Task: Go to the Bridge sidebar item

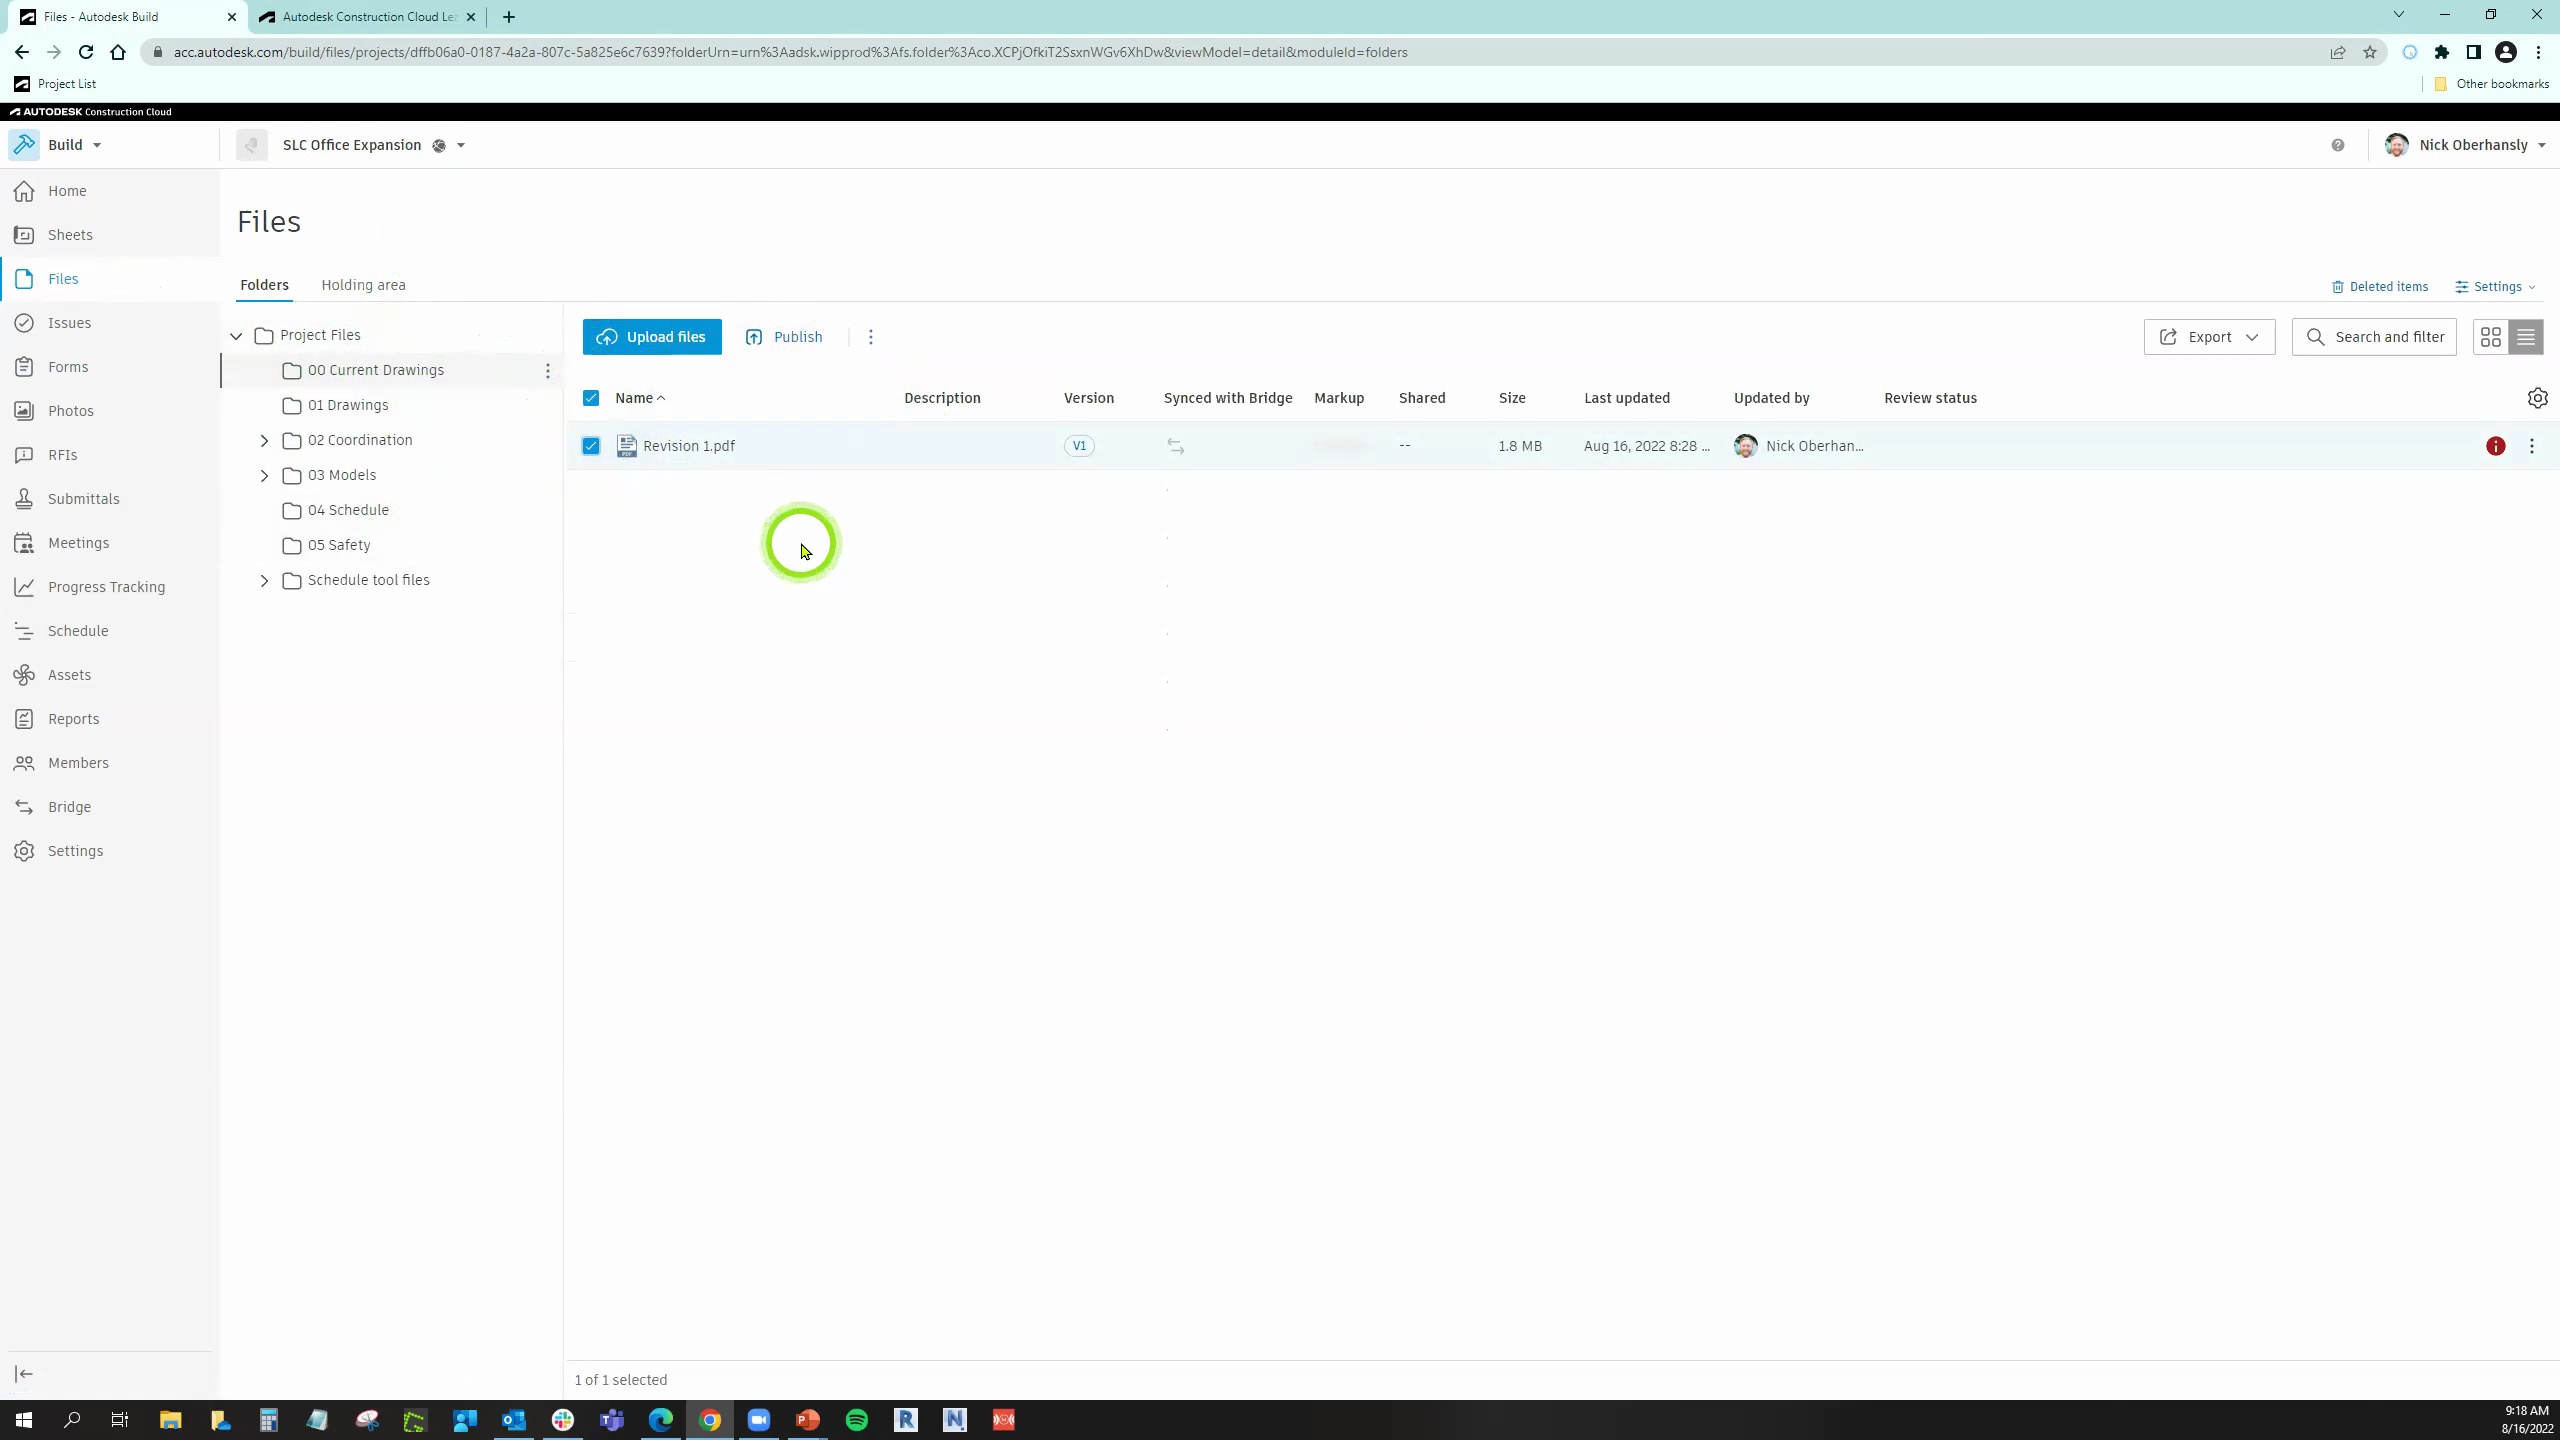Action: (x=69, y=807)
